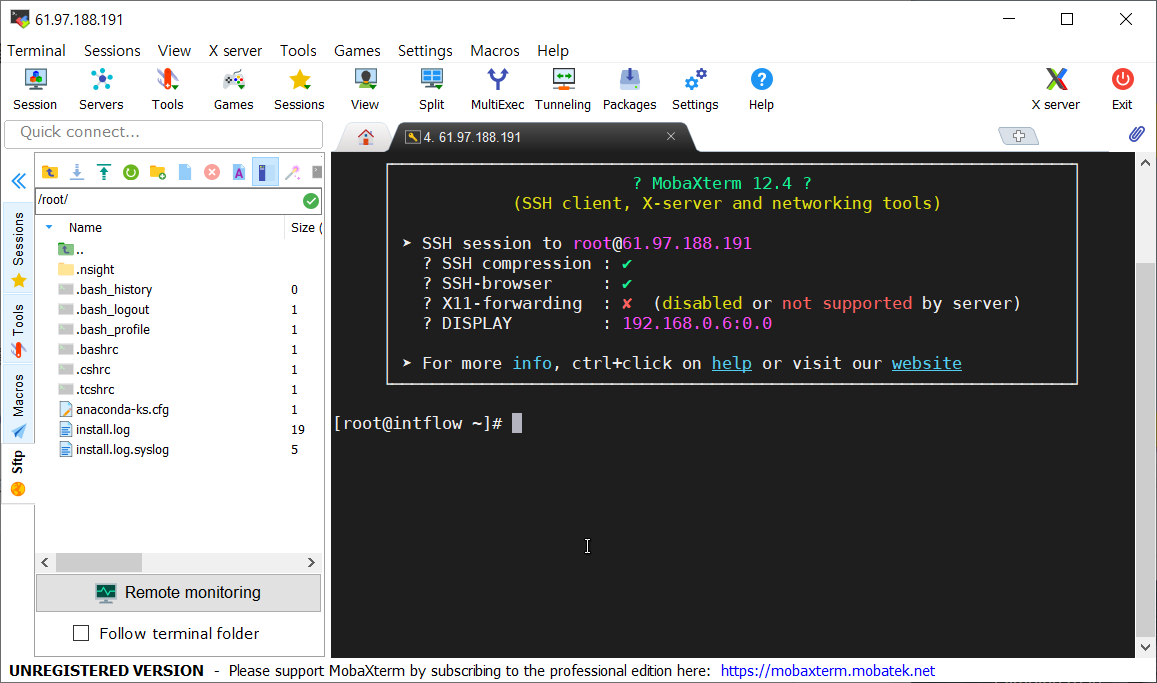Open the mobaxterm.mobatek.net link
The width and height of the screenshot is (1157, 683).
click(x=827, y=671)
